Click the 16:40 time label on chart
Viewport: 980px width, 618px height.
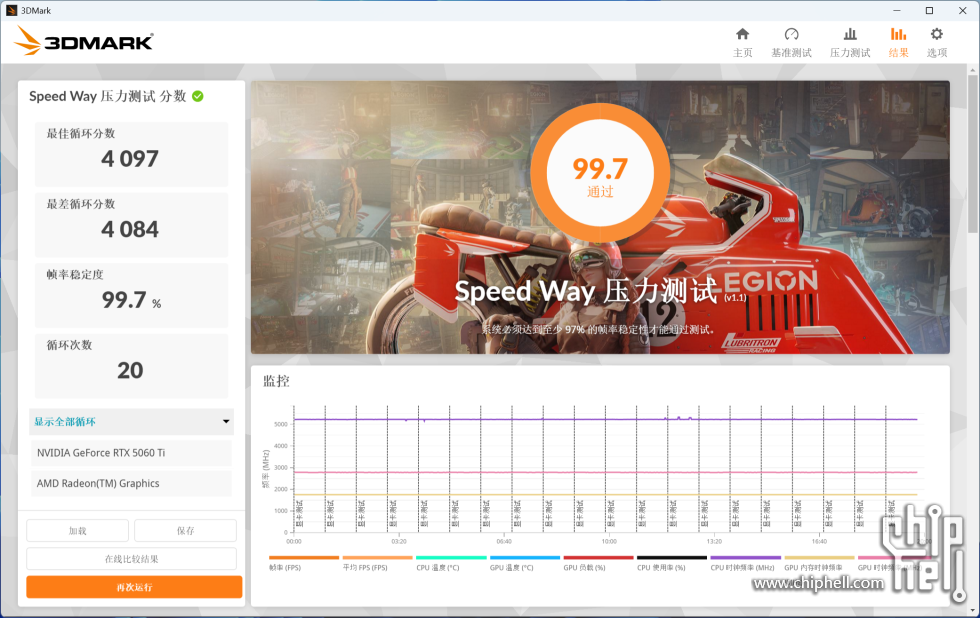click(819, 541)
